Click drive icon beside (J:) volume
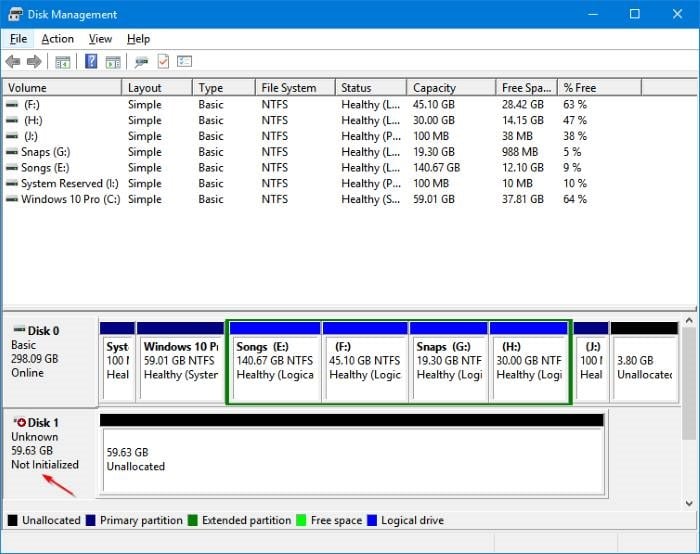700x554 pixels. [x=12, y=136]
